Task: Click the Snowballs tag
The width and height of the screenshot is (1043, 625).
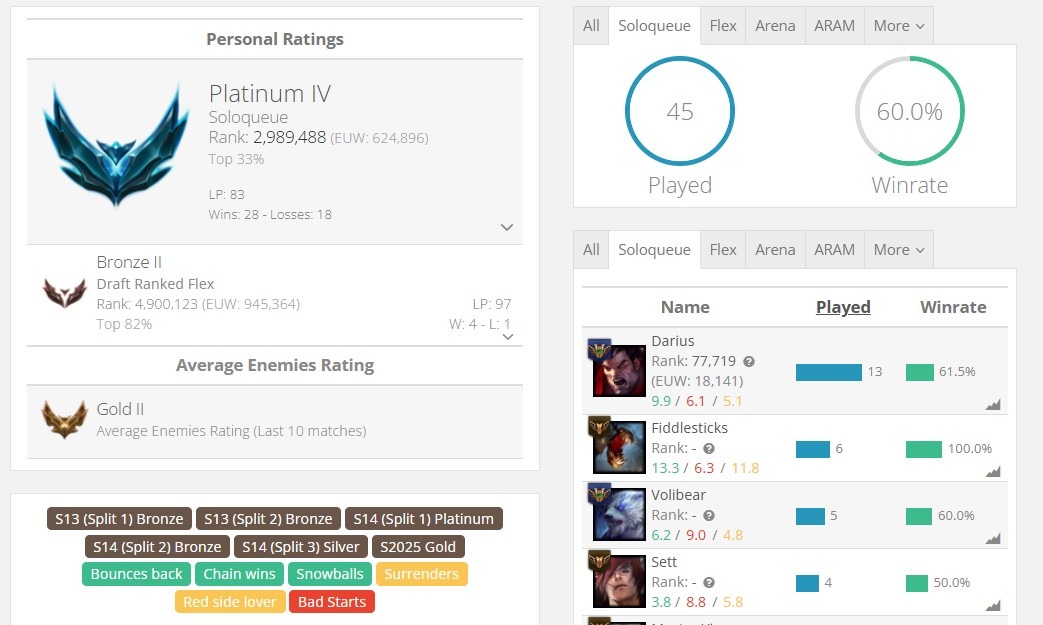Action: pyautogui.click(x=330, y=574)
